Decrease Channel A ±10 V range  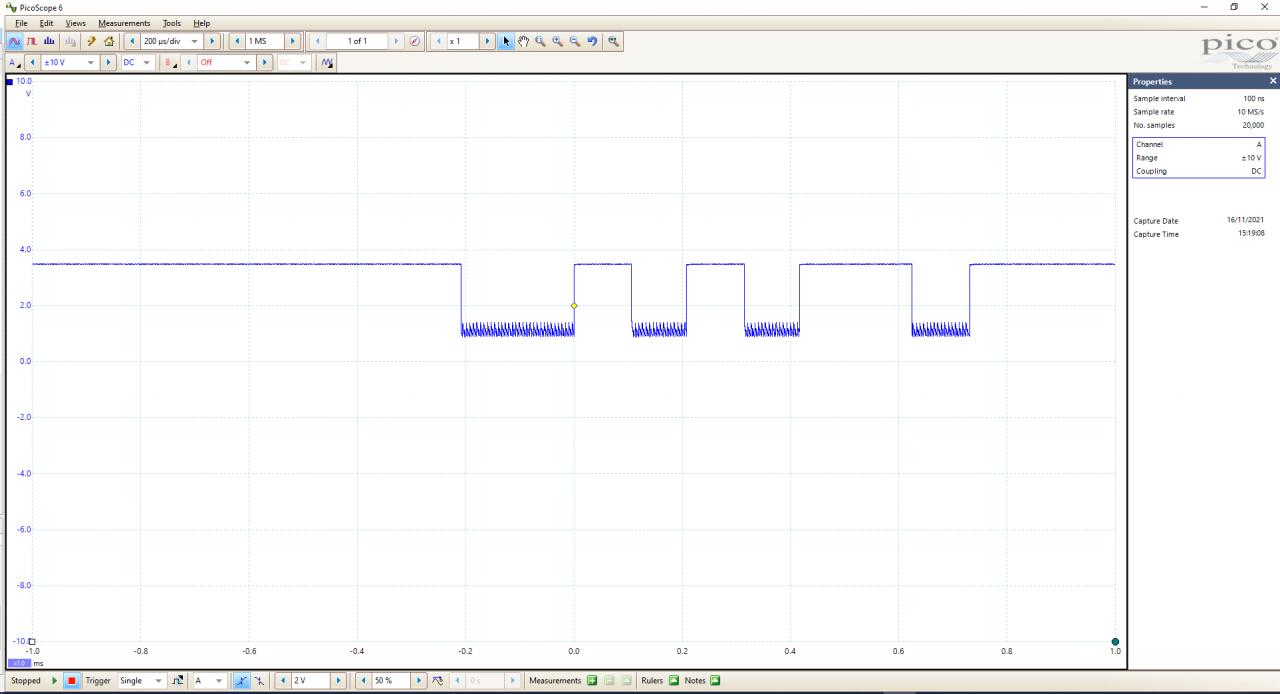pos(31,62)
